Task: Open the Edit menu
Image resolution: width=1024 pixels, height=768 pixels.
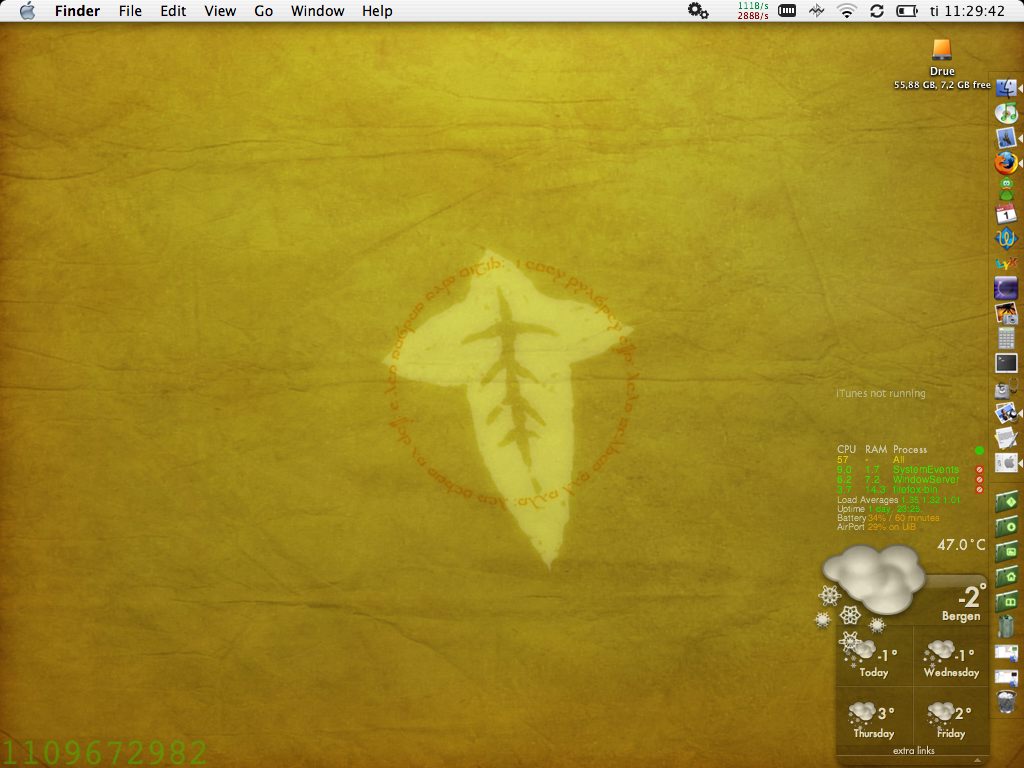Action: pos(173,11)
